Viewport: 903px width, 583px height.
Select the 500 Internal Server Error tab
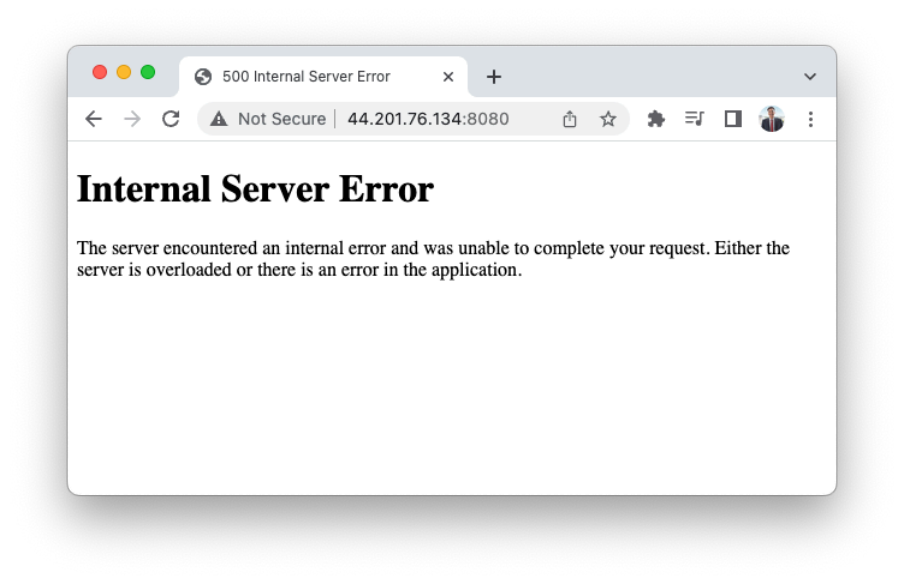[x=322, y=77]
